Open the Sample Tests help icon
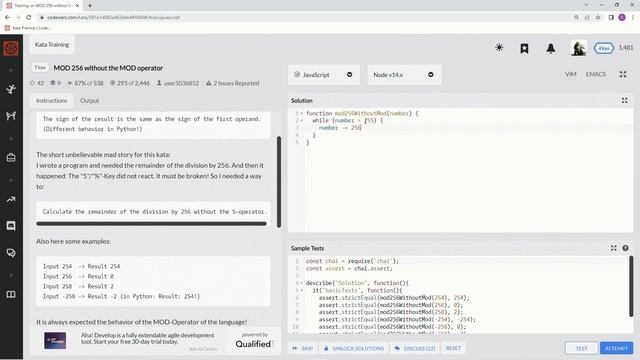This screenshot has height=360, width=640. coord(625,248)
